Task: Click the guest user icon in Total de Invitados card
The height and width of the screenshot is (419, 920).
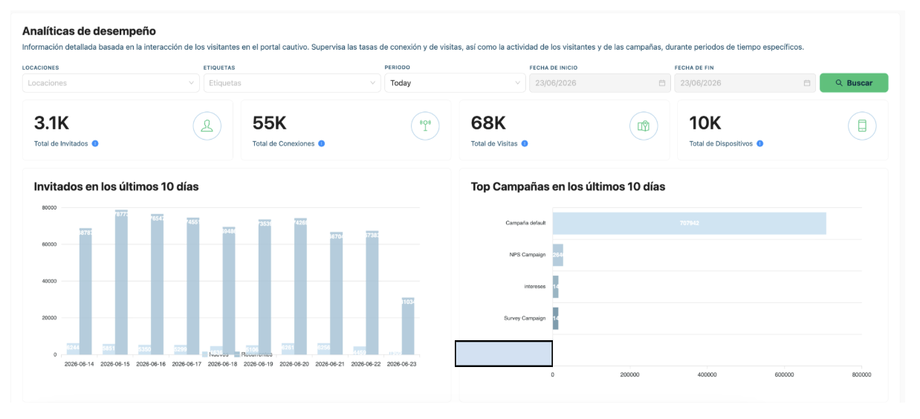Action: click(x=207, y=126)
